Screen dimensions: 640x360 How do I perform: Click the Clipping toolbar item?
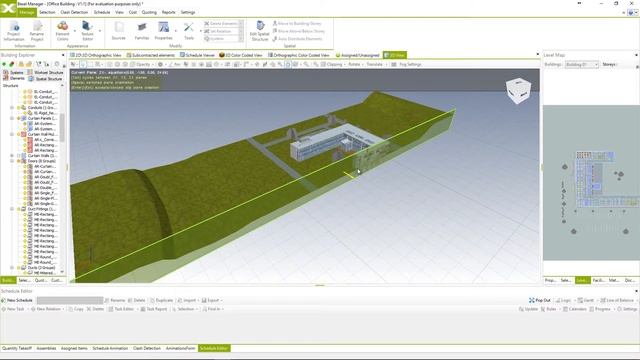point(331,64)
